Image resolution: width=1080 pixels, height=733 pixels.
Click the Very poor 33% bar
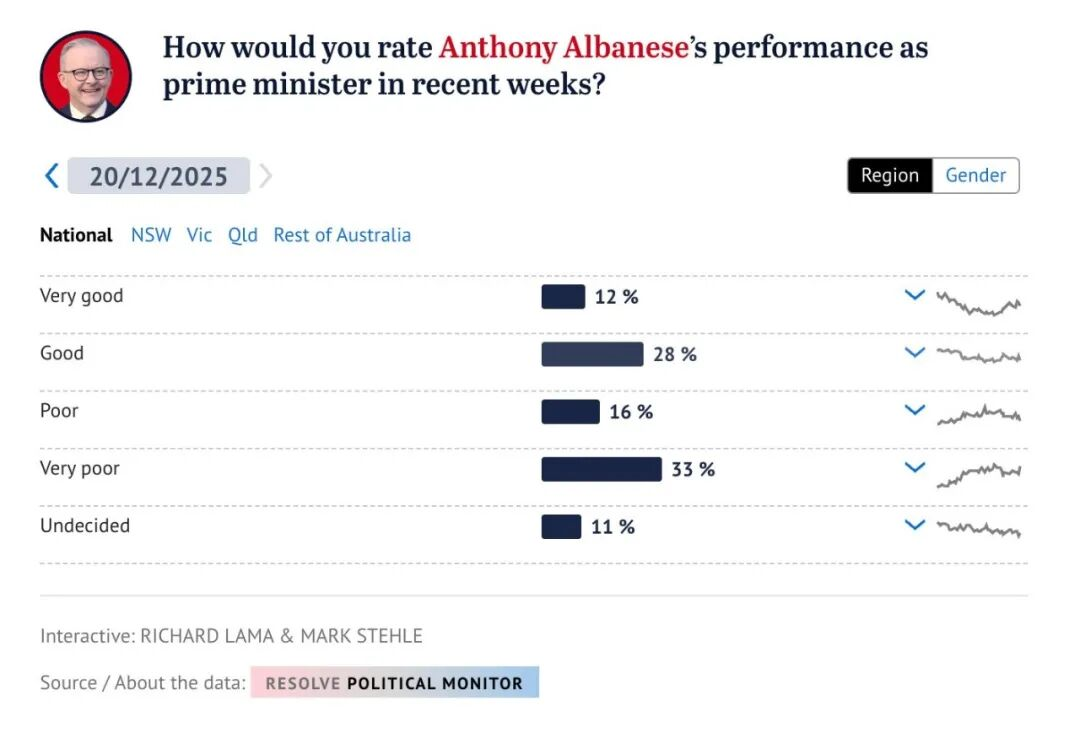click(x=601, y=469)
